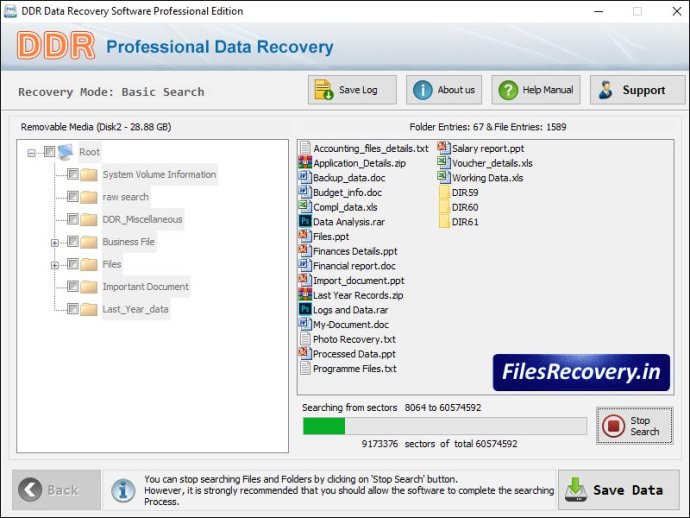Click the Logs and Data.rar icon
The width and height of the screenshot is (690, 518).
pos(305,309)
